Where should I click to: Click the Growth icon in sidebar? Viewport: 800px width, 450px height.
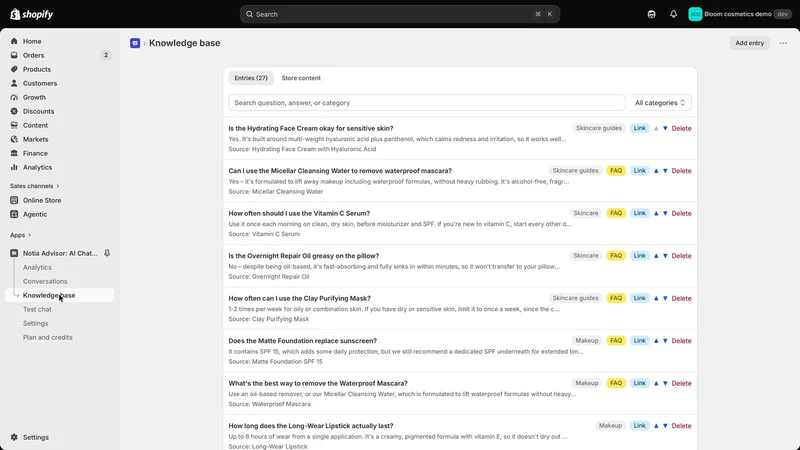pos(14,97)
